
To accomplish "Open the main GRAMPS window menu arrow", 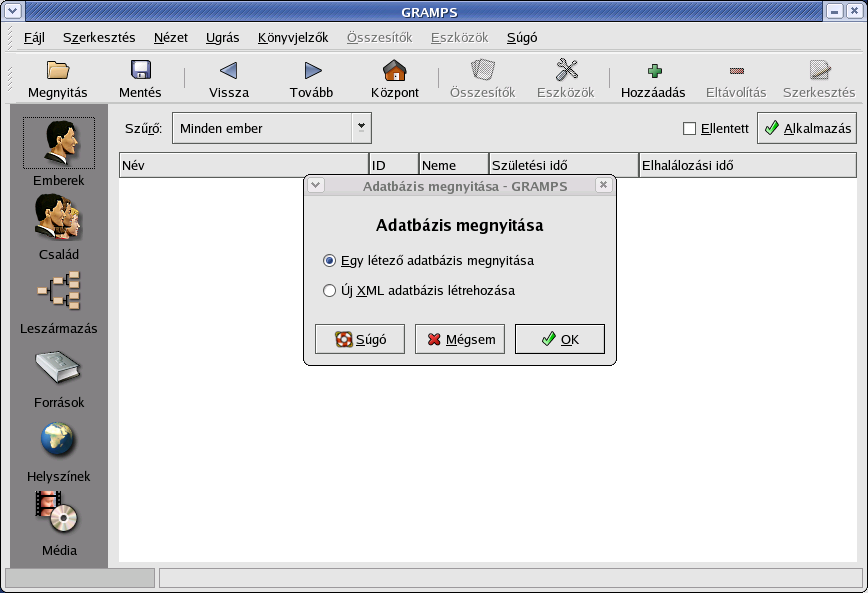I will tap(12, 11).
